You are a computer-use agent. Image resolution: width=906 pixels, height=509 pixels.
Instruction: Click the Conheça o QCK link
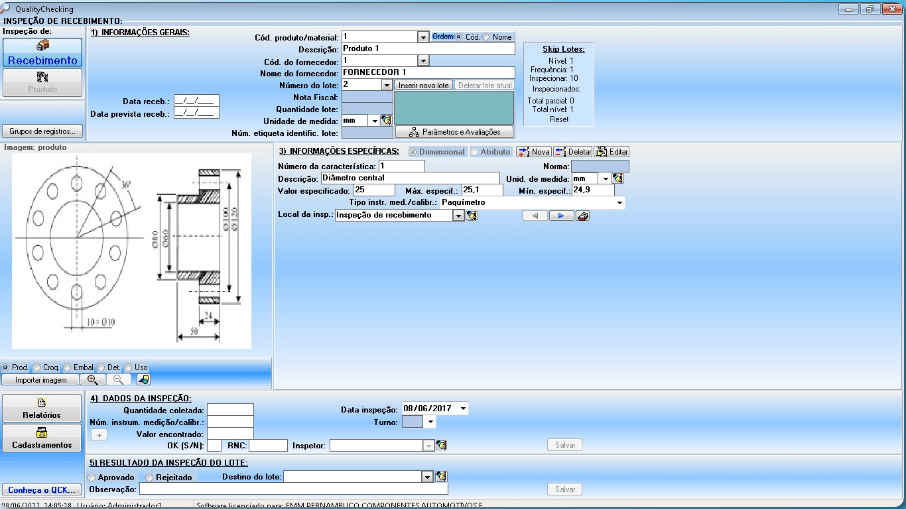click(41, 490)
